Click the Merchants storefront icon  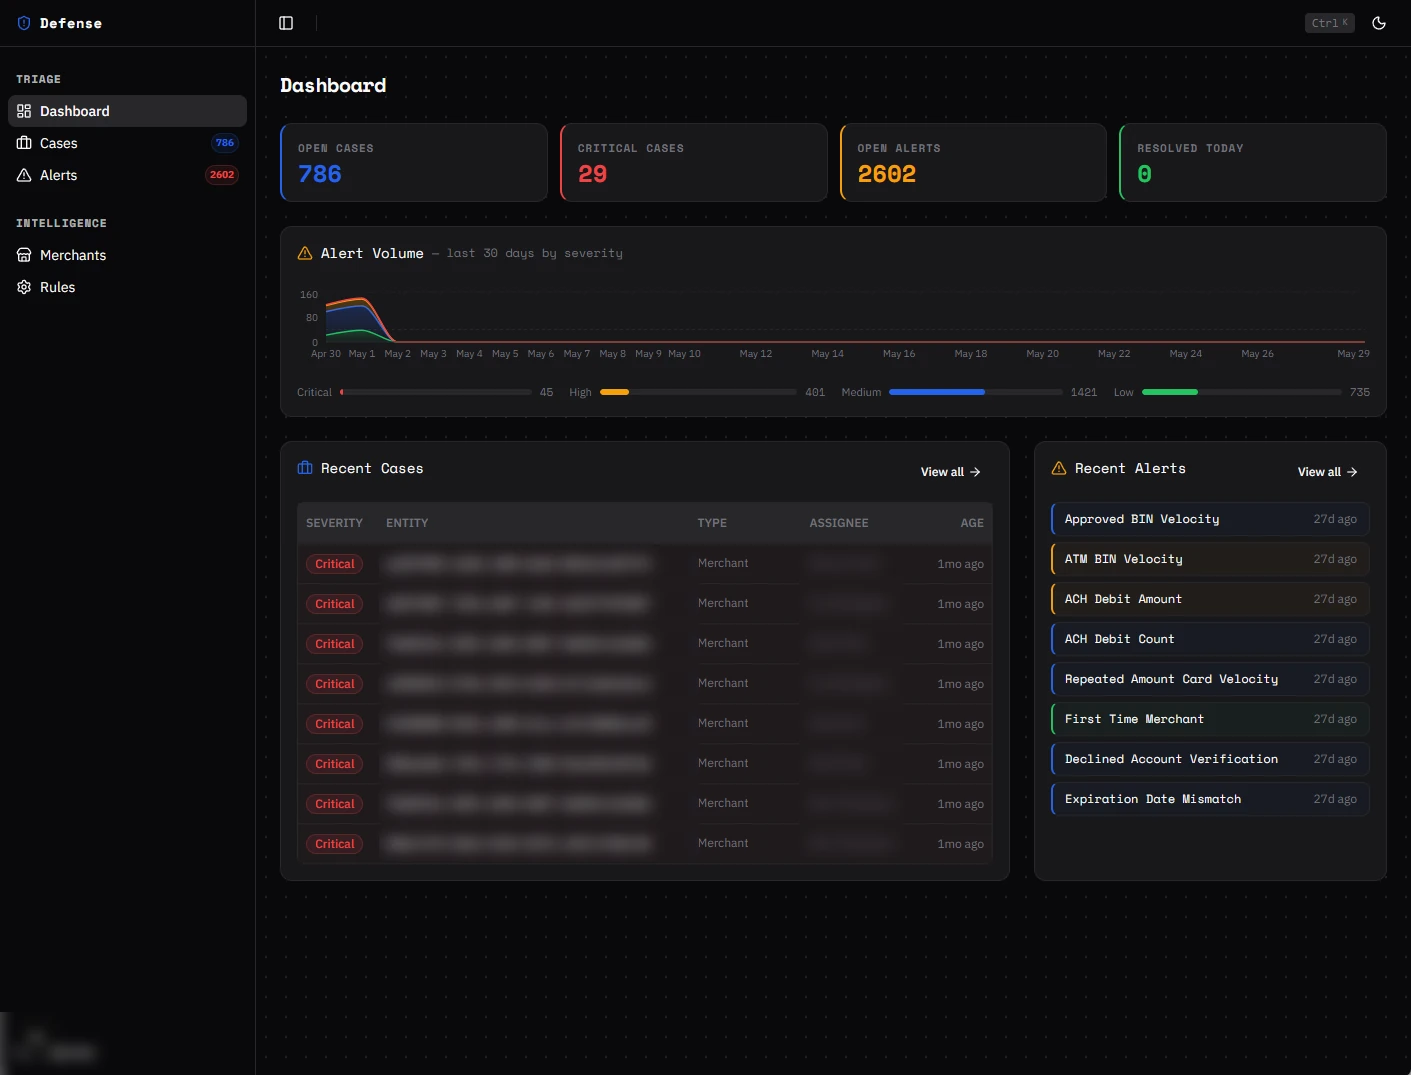(24, 255)
